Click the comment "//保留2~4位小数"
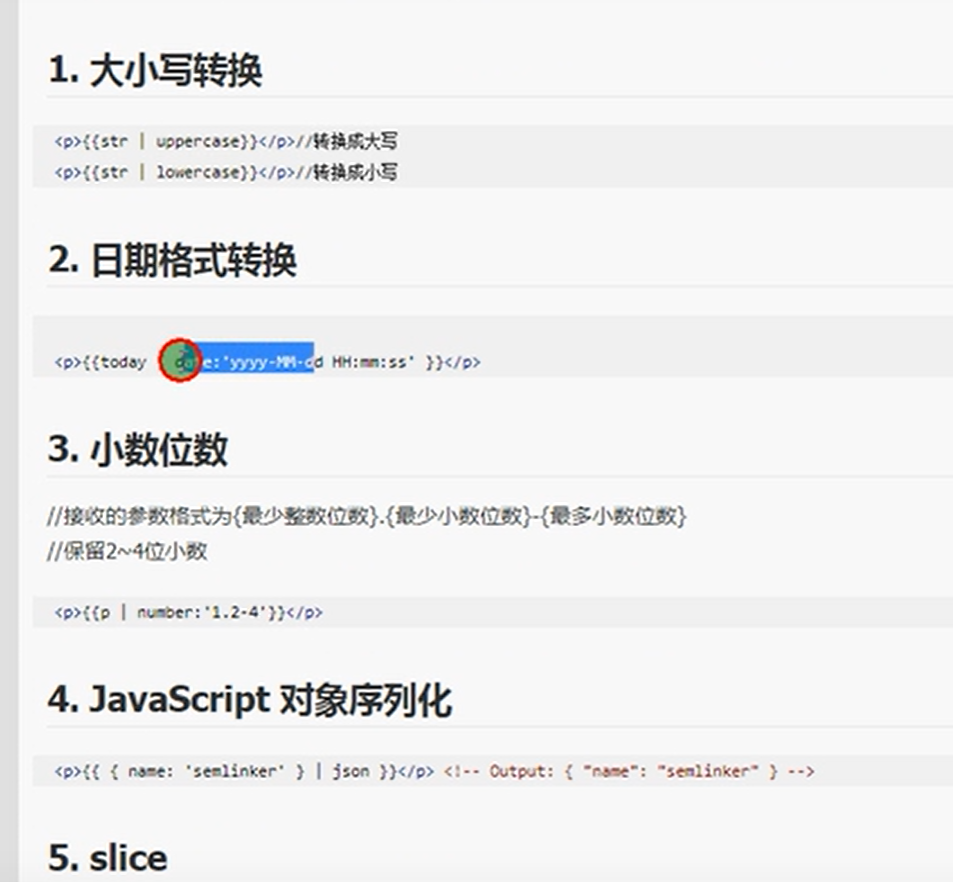This screenshot has width=953, height=882. point(127,551)
